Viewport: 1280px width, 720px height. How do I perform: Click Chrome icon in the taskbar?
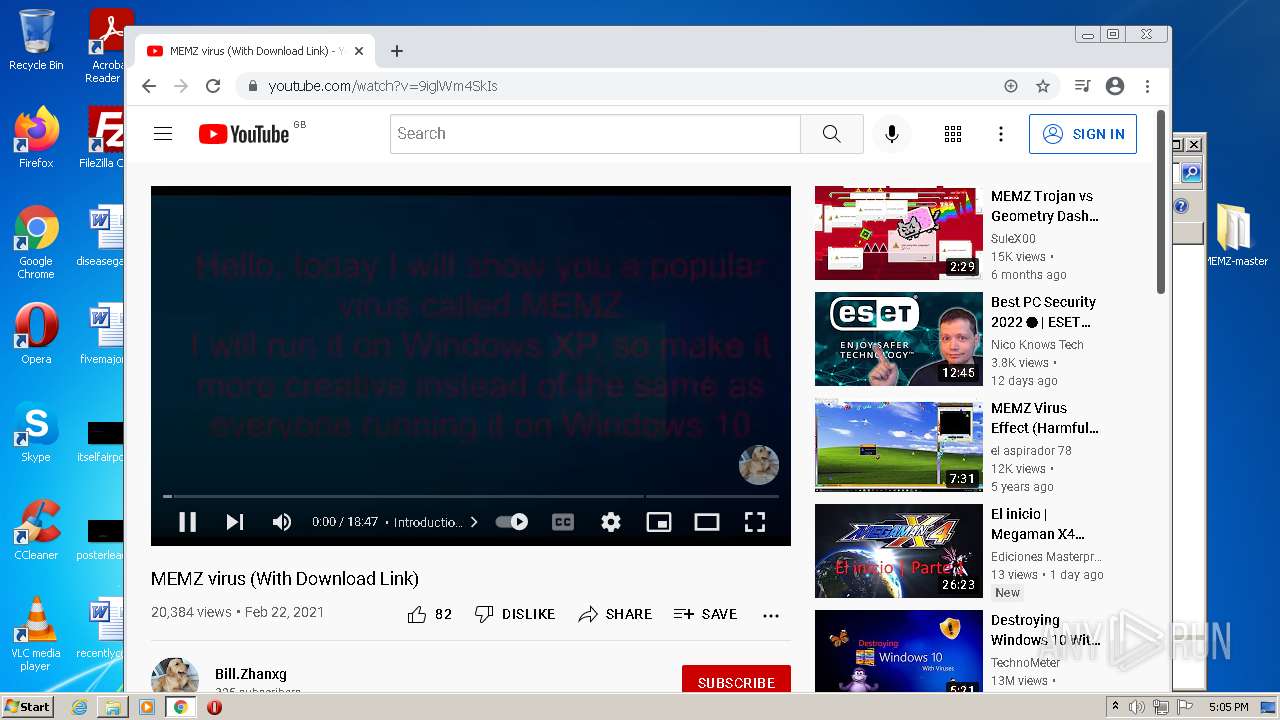click(181, 707)
